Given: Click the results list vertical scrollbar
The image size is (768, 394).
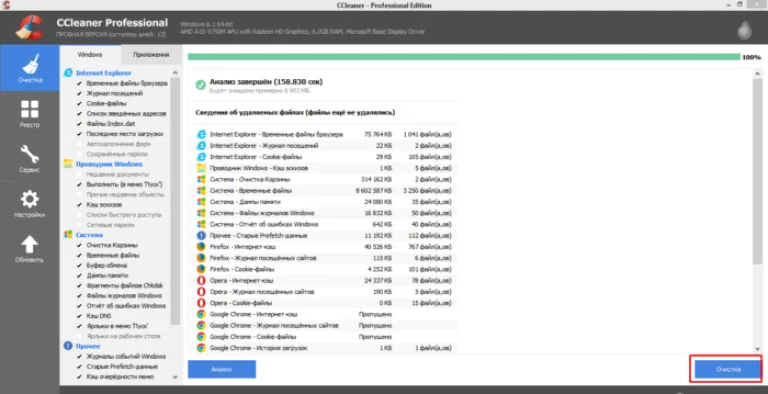Looking at the screenshot, I should [x=757, y=172].
